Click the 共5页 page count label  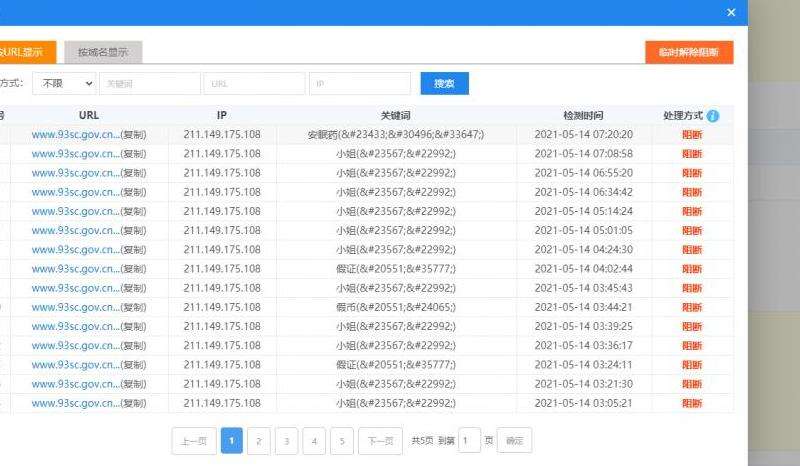click(422, 440)
